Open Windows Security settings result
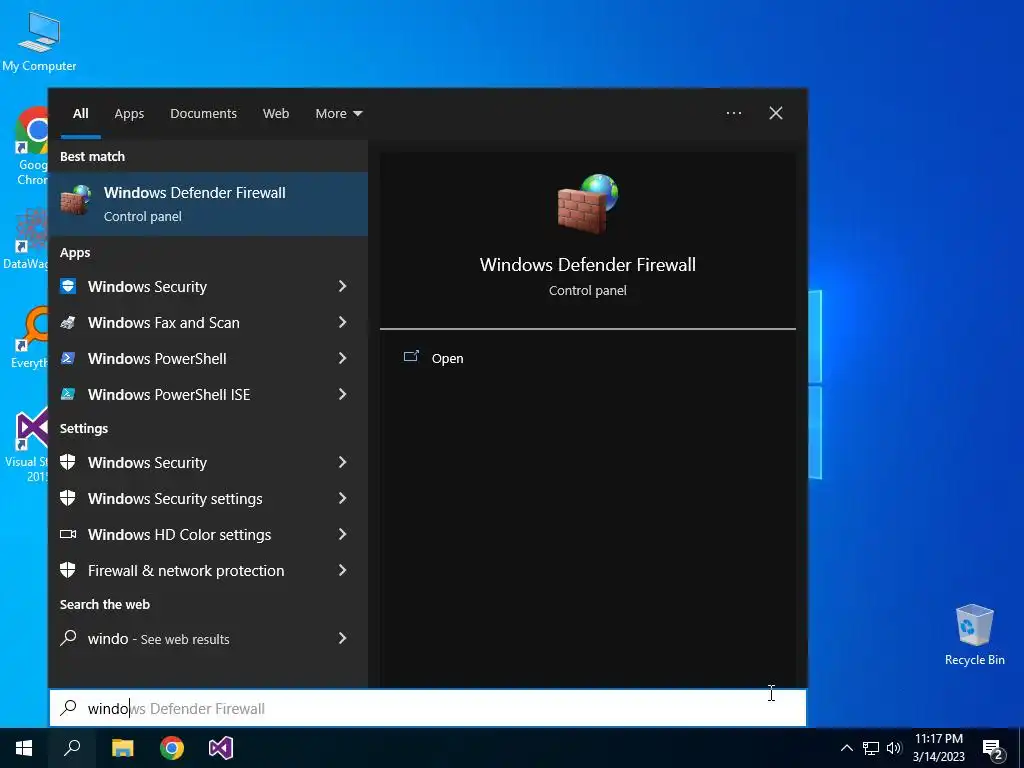The image size is (1024, 768). coord(208,498)
